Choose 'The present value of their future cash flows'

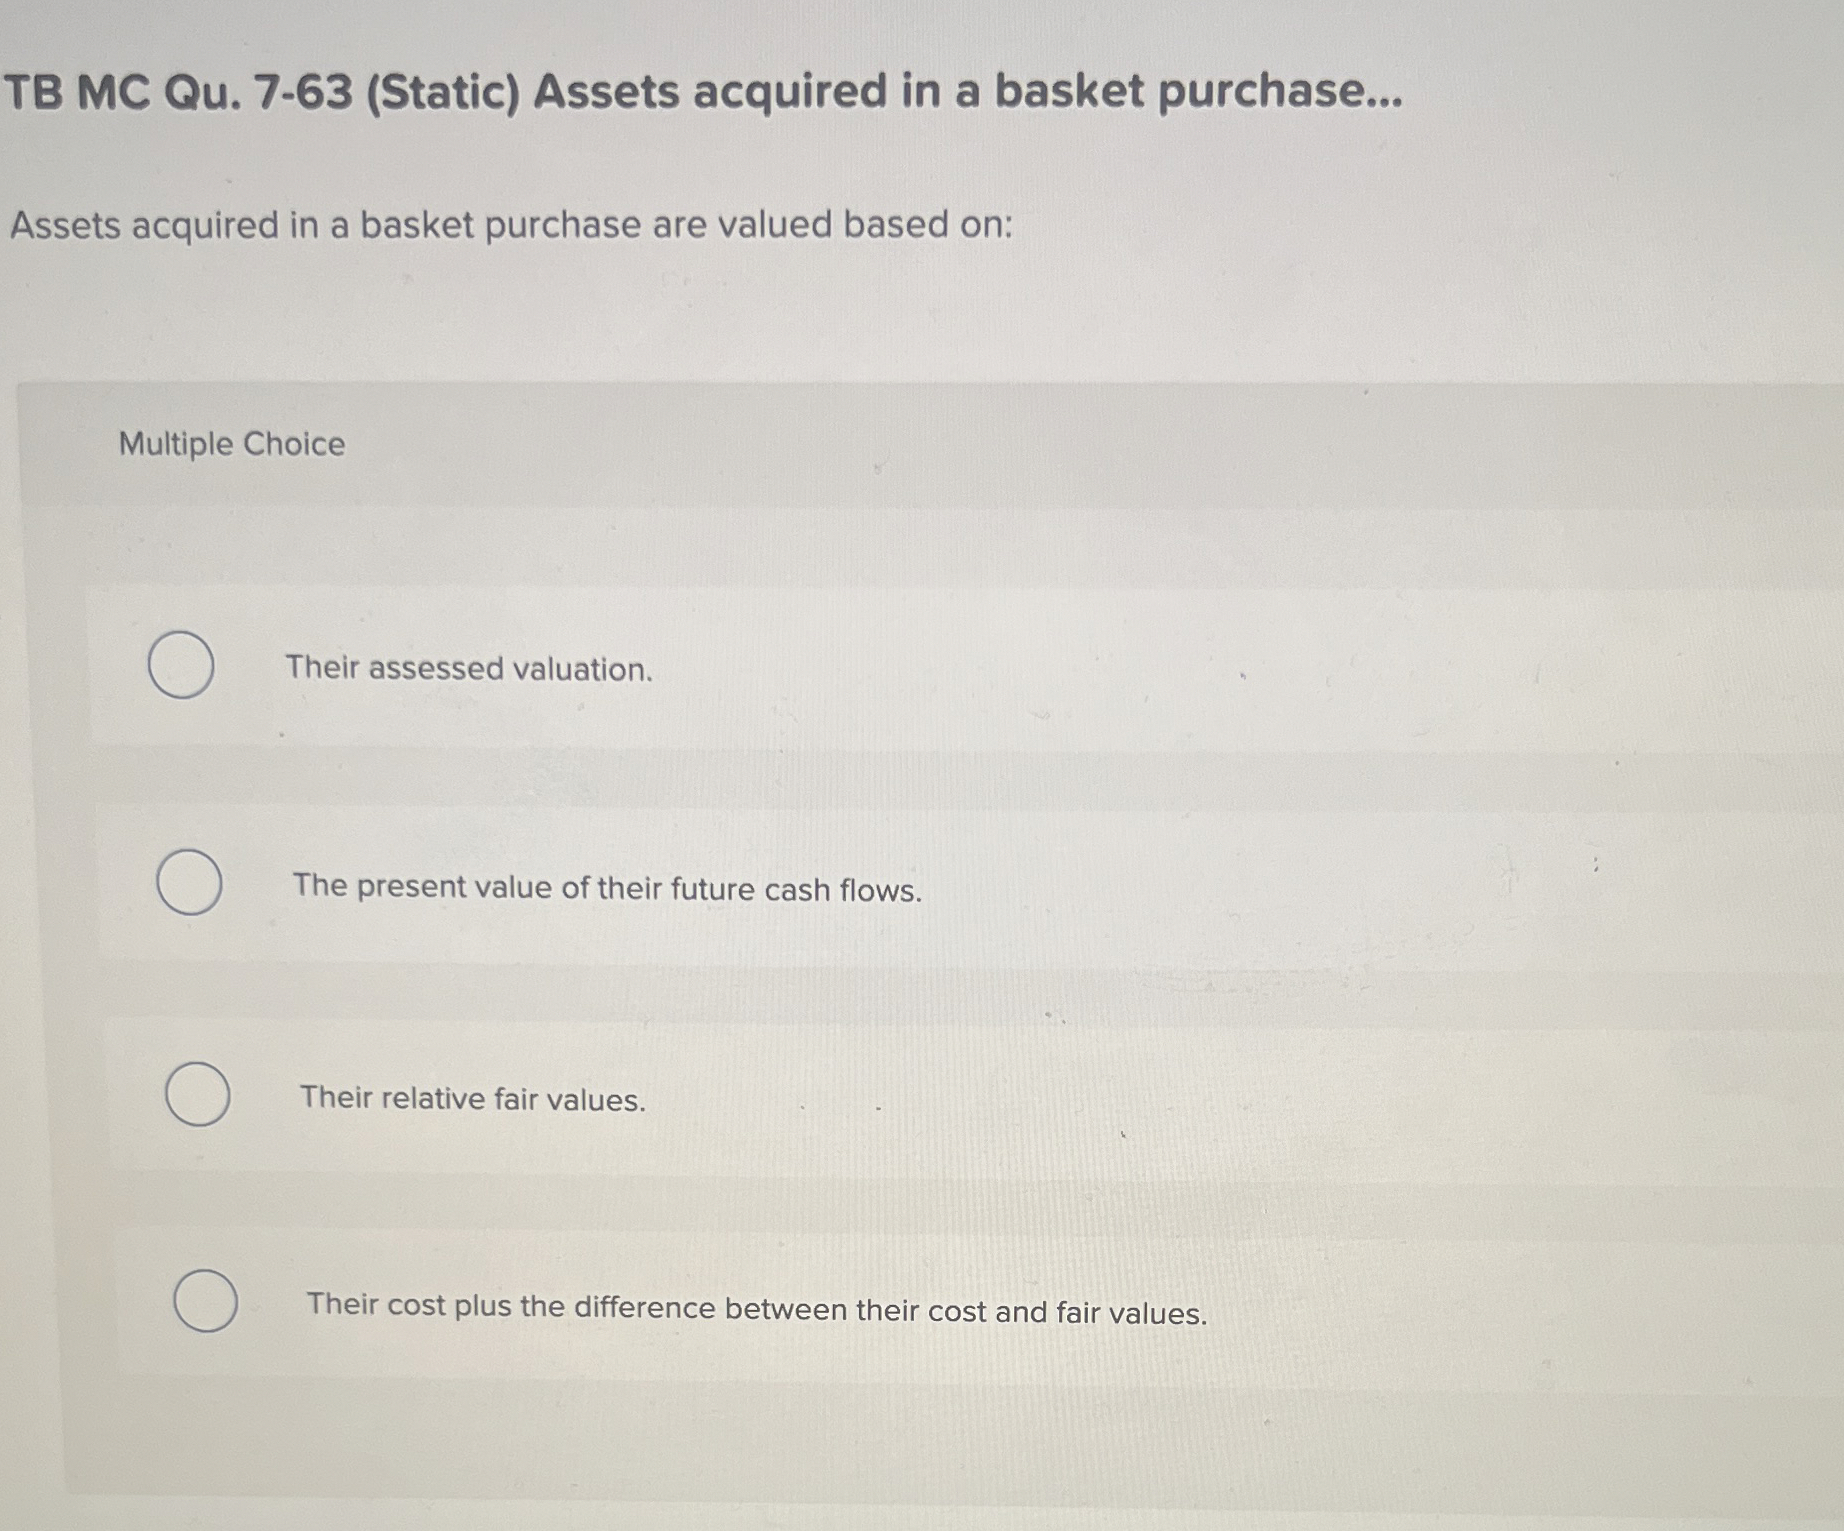tap(188, 883)
